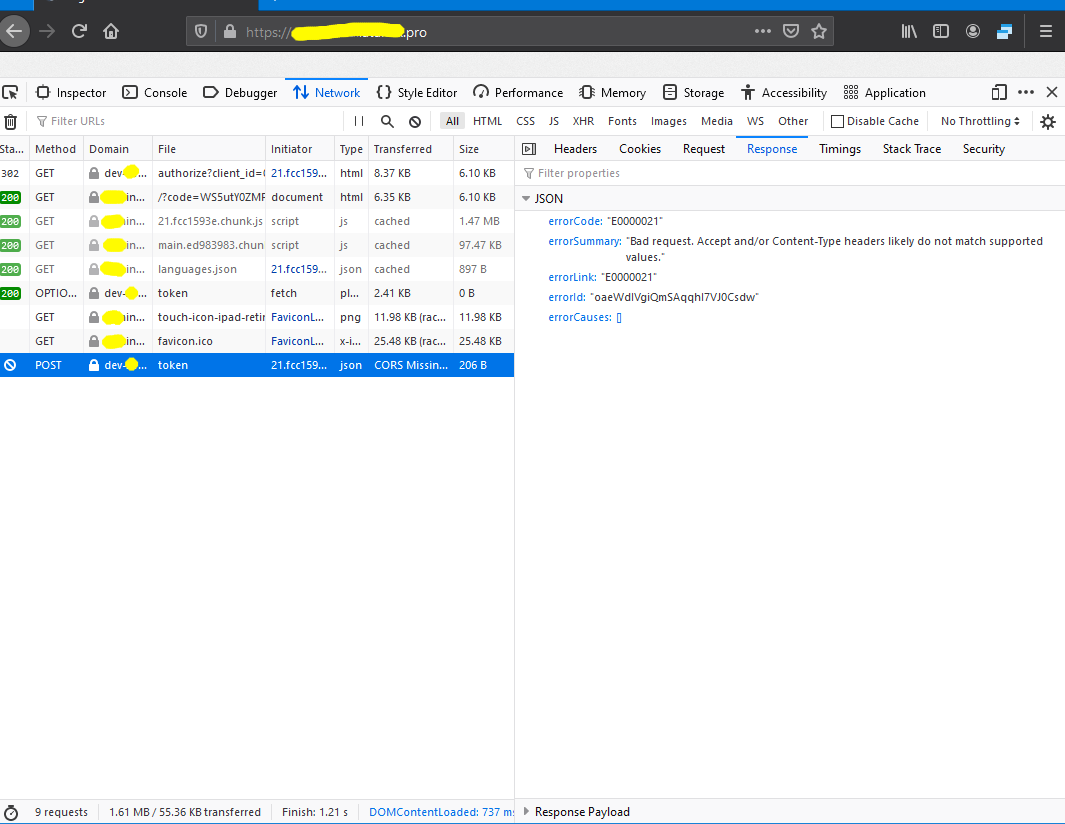Collapse the JSON response section
This screenshot has height=824, width=1065.
click(526, 198)
